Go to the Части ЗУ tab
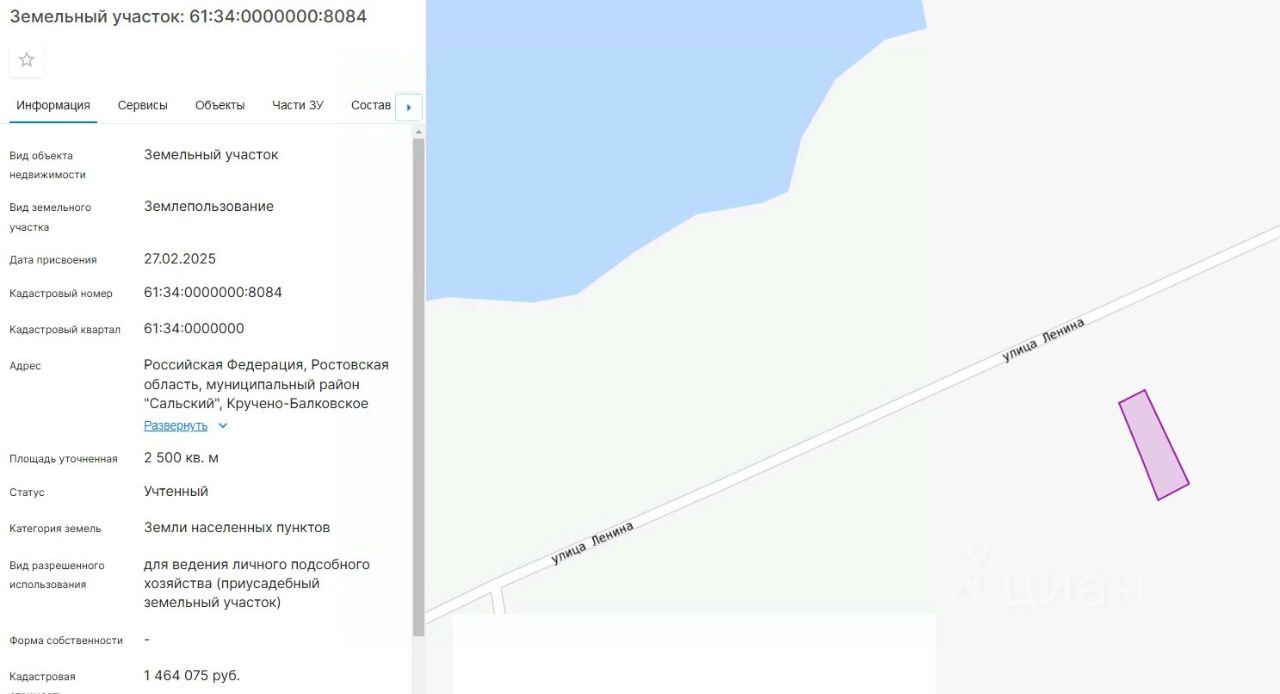The height and width of the screenshot is (694, 1280). tap(298, 105)
